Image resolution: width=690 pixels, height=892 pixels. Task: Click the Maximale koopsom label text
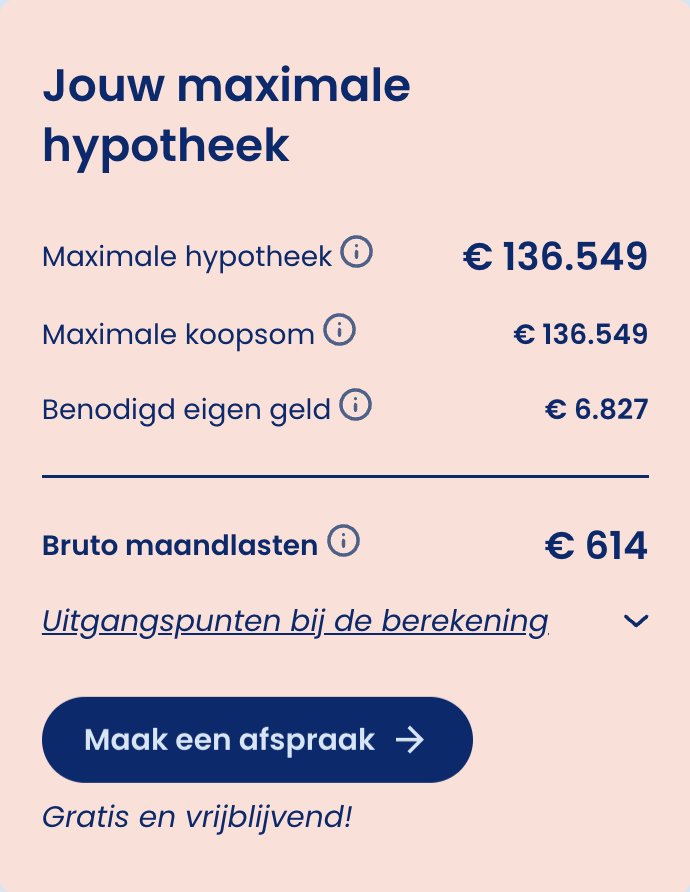[178, 334]
